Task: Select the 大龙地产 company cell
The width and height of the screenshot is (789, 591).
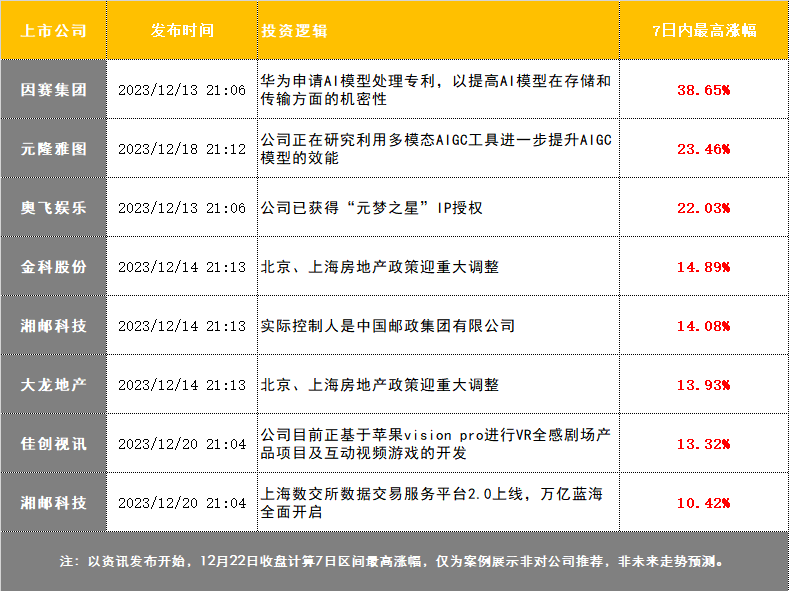Action: coord(53,385)
